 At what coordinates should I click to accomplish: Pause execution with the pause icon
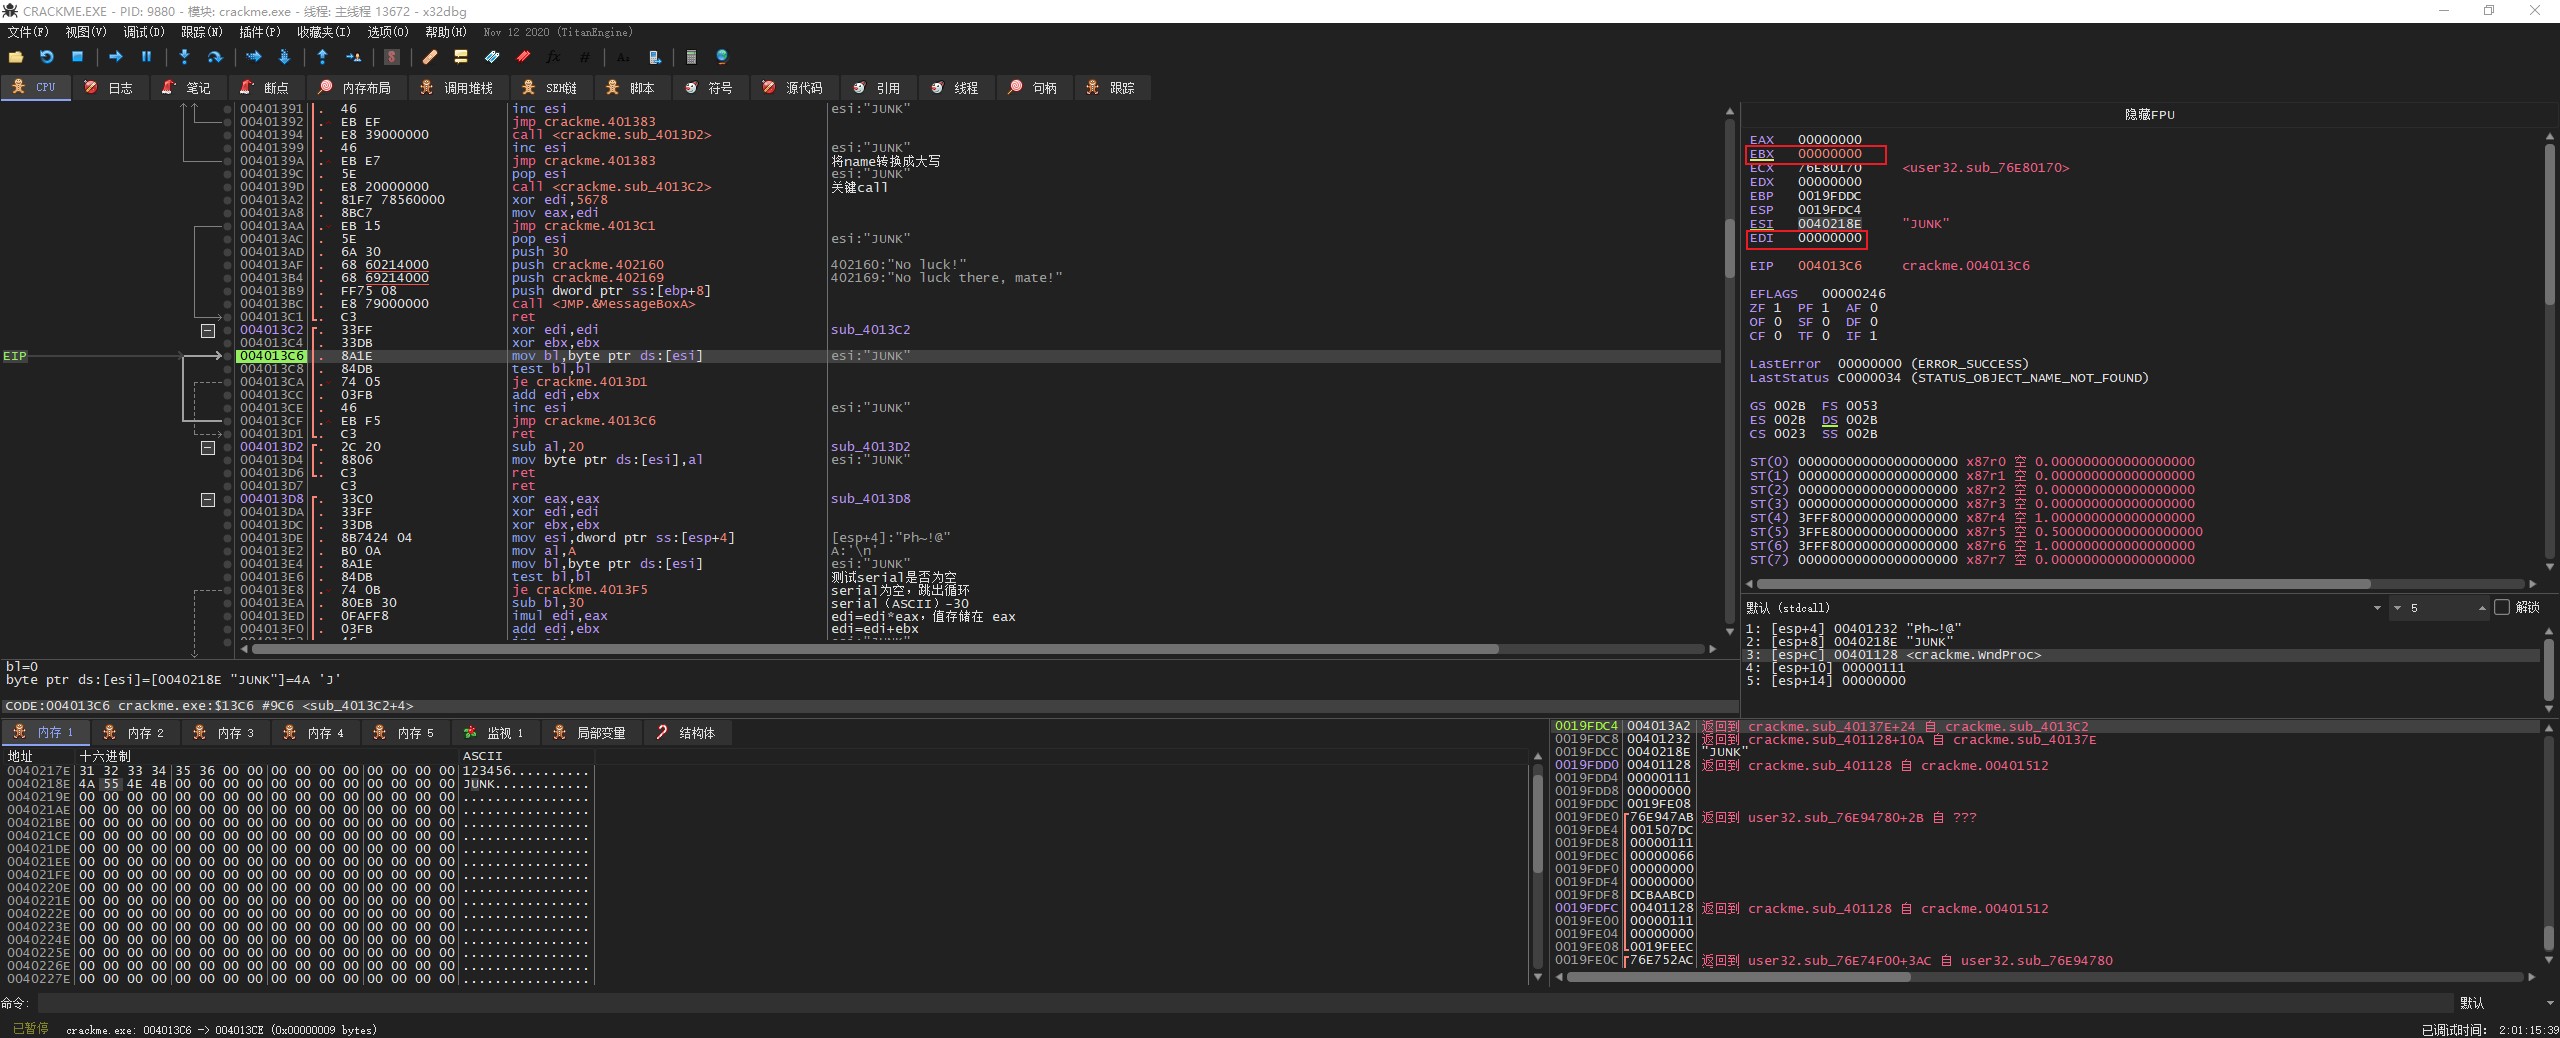[x=146, y=57]
